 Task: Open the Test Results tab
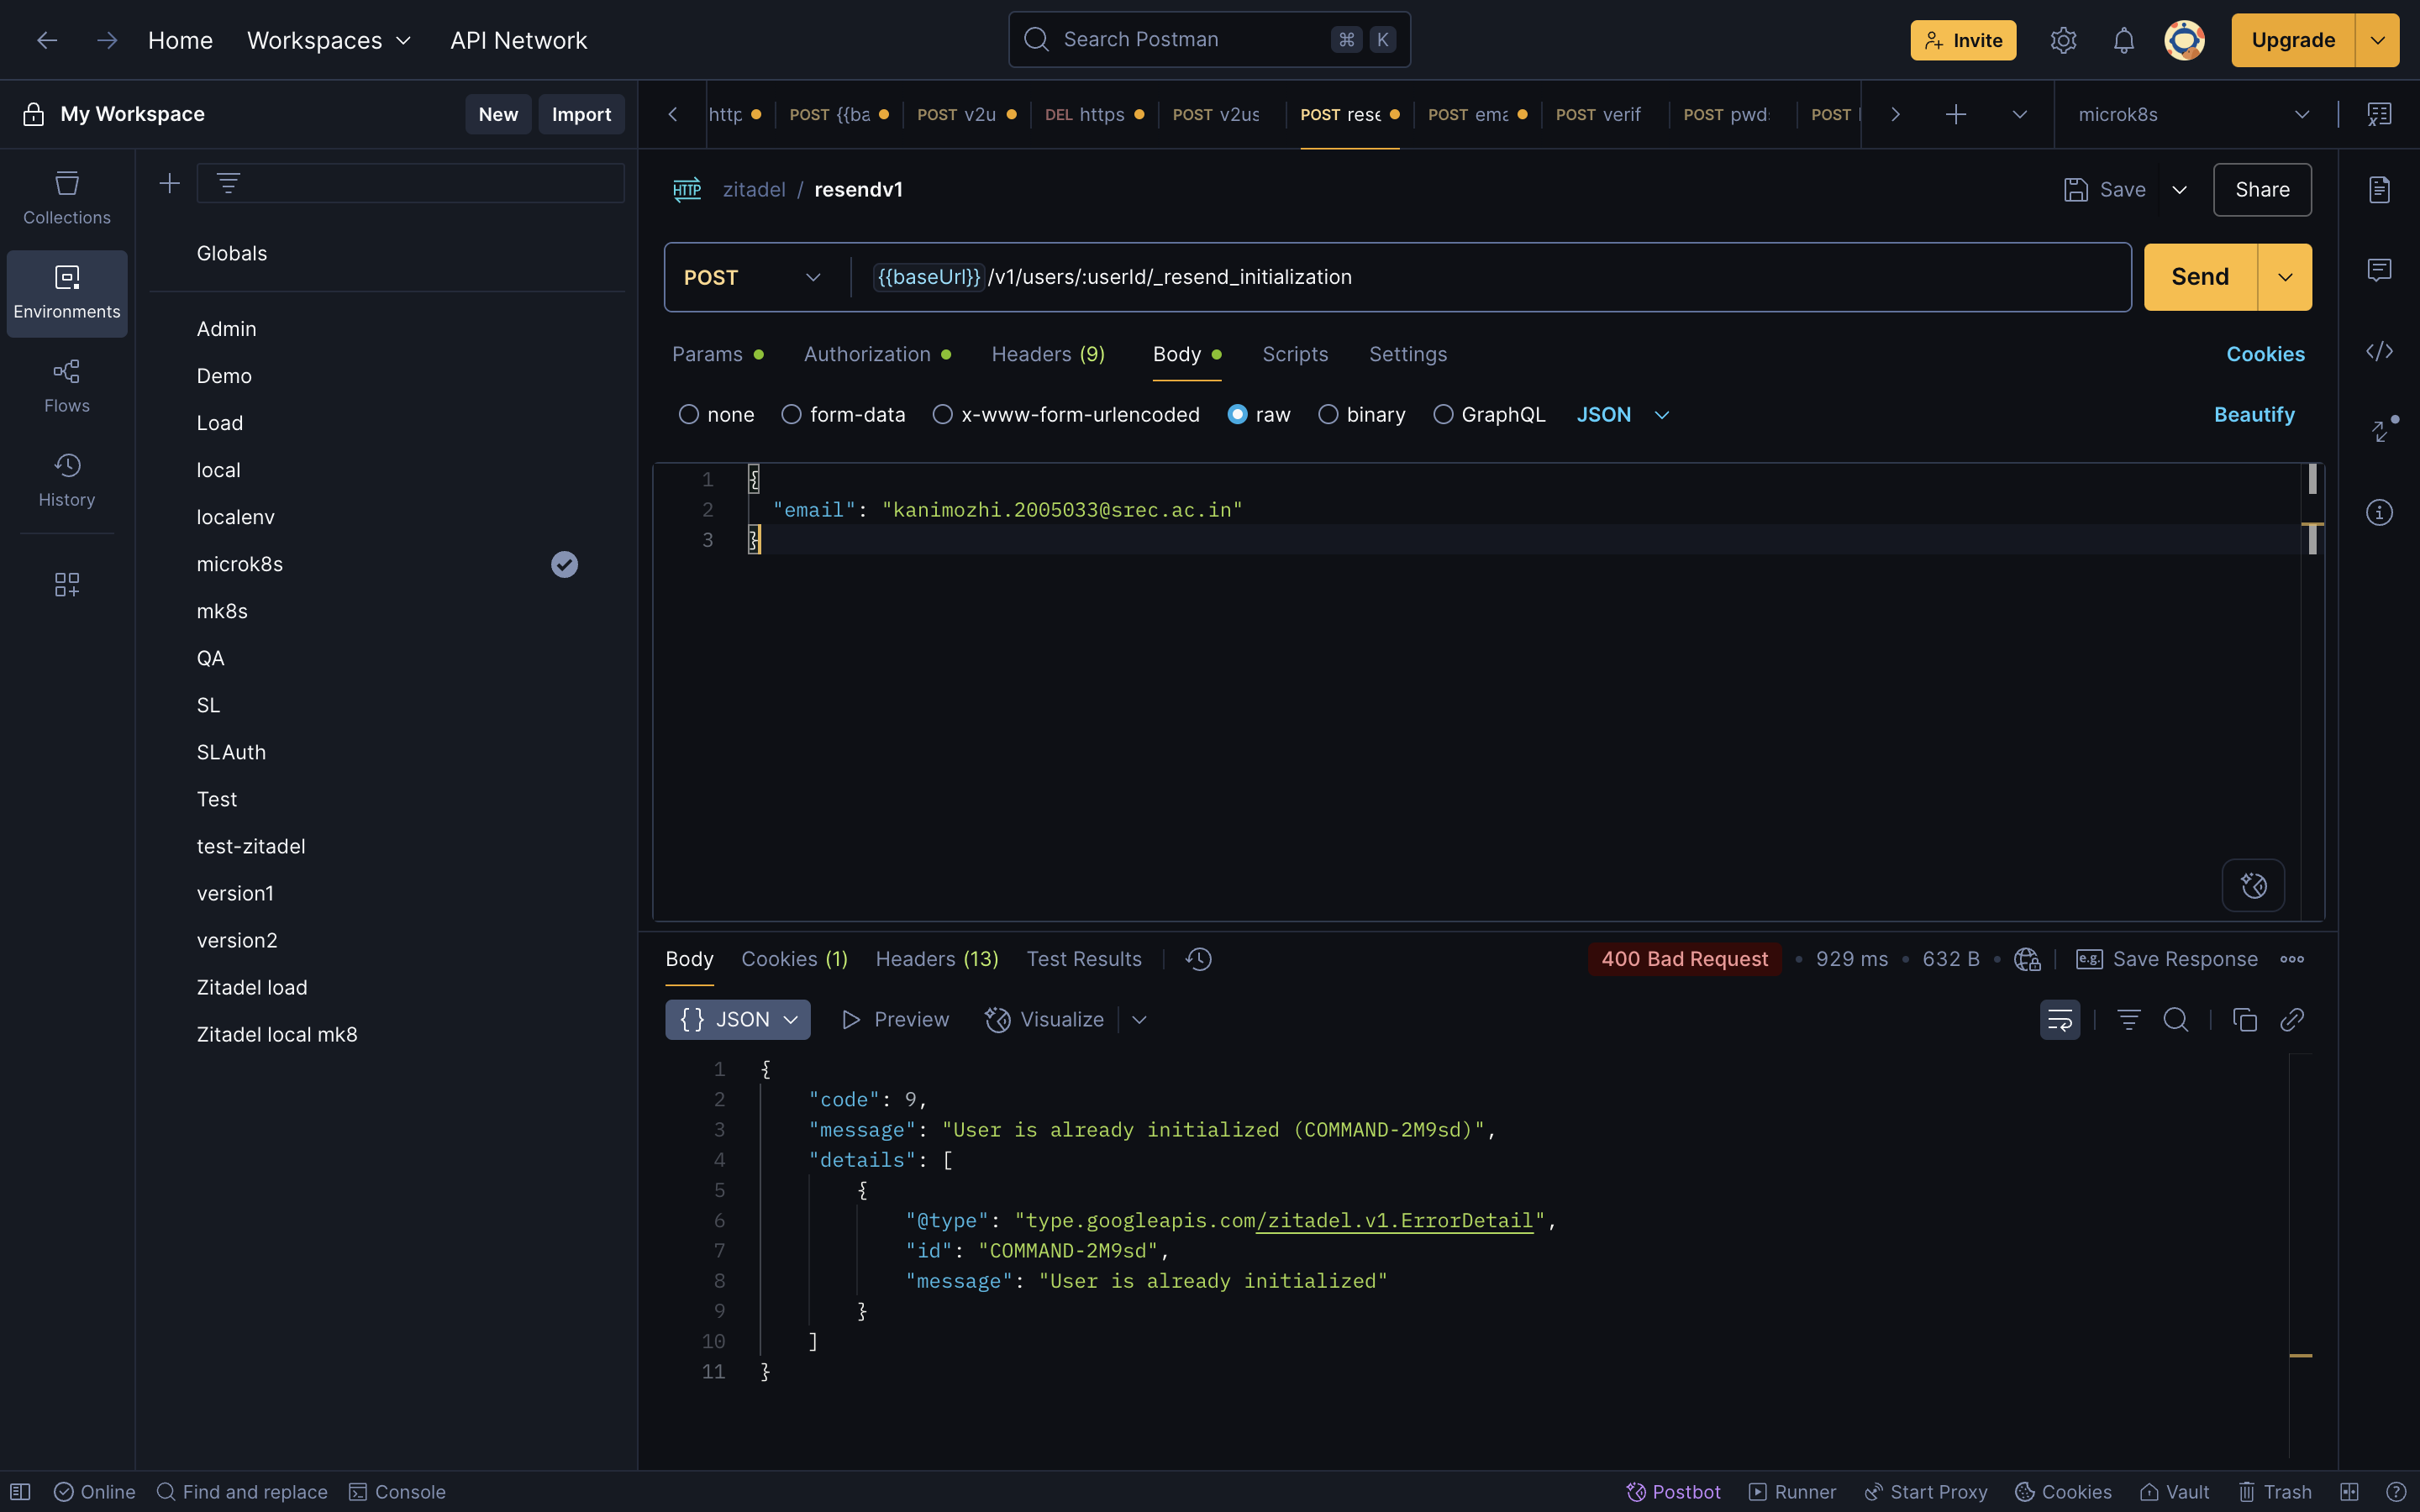pos(1084,959)
